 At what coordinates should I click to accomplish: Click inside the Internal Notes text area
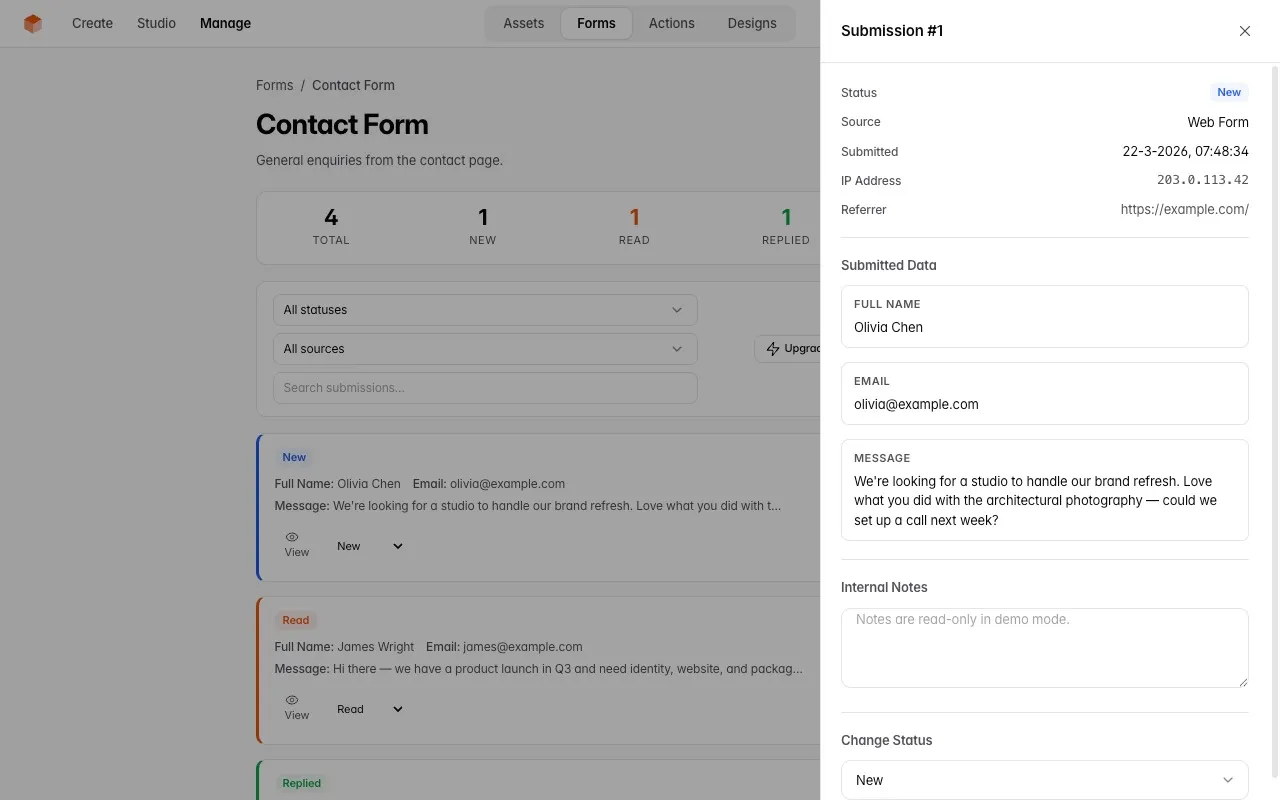(1044, 645)
